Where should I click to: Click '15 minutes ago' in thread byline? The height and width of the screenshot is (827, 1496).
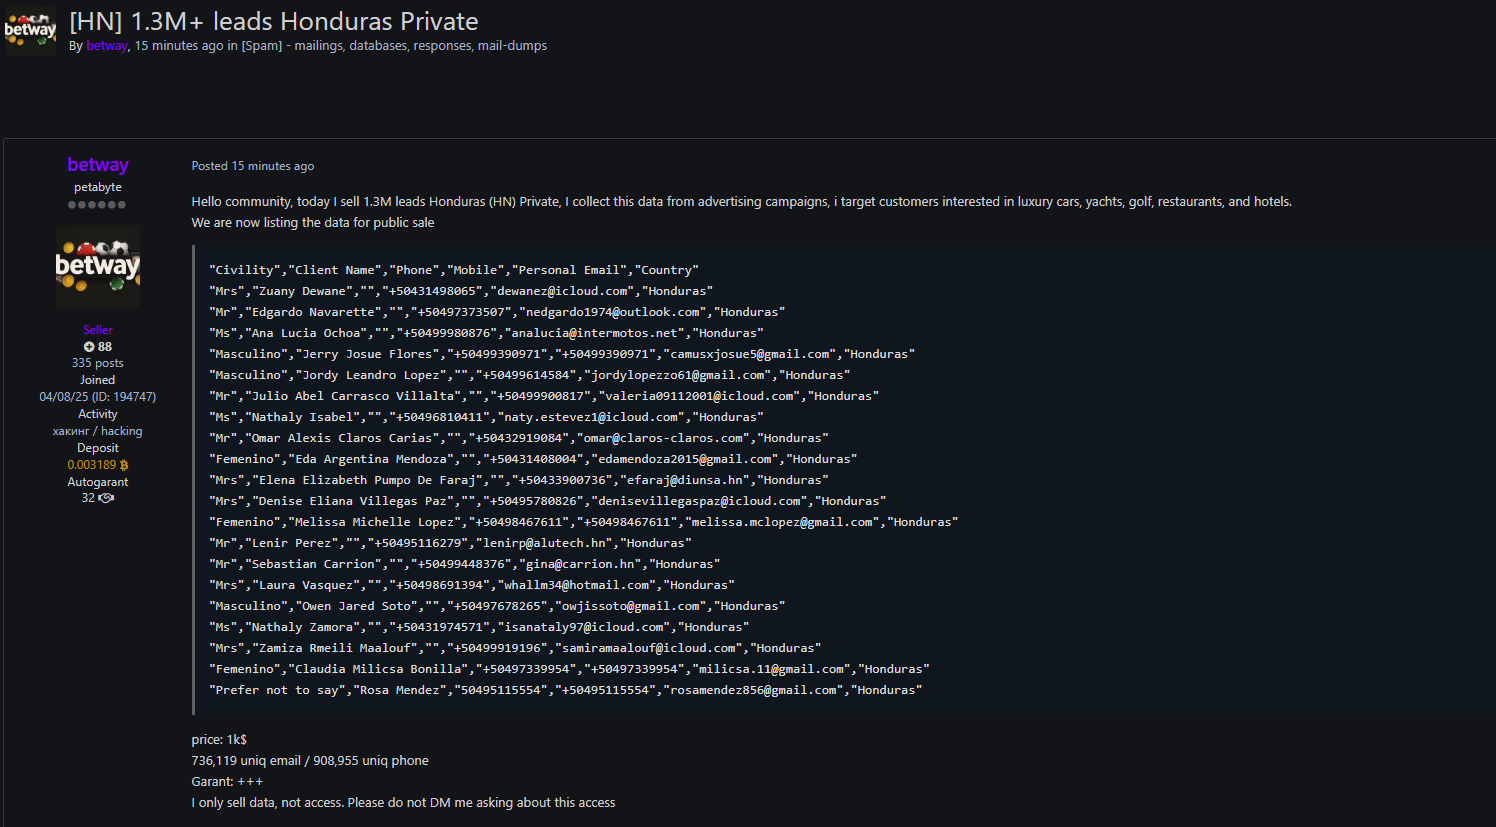[179, 46]
